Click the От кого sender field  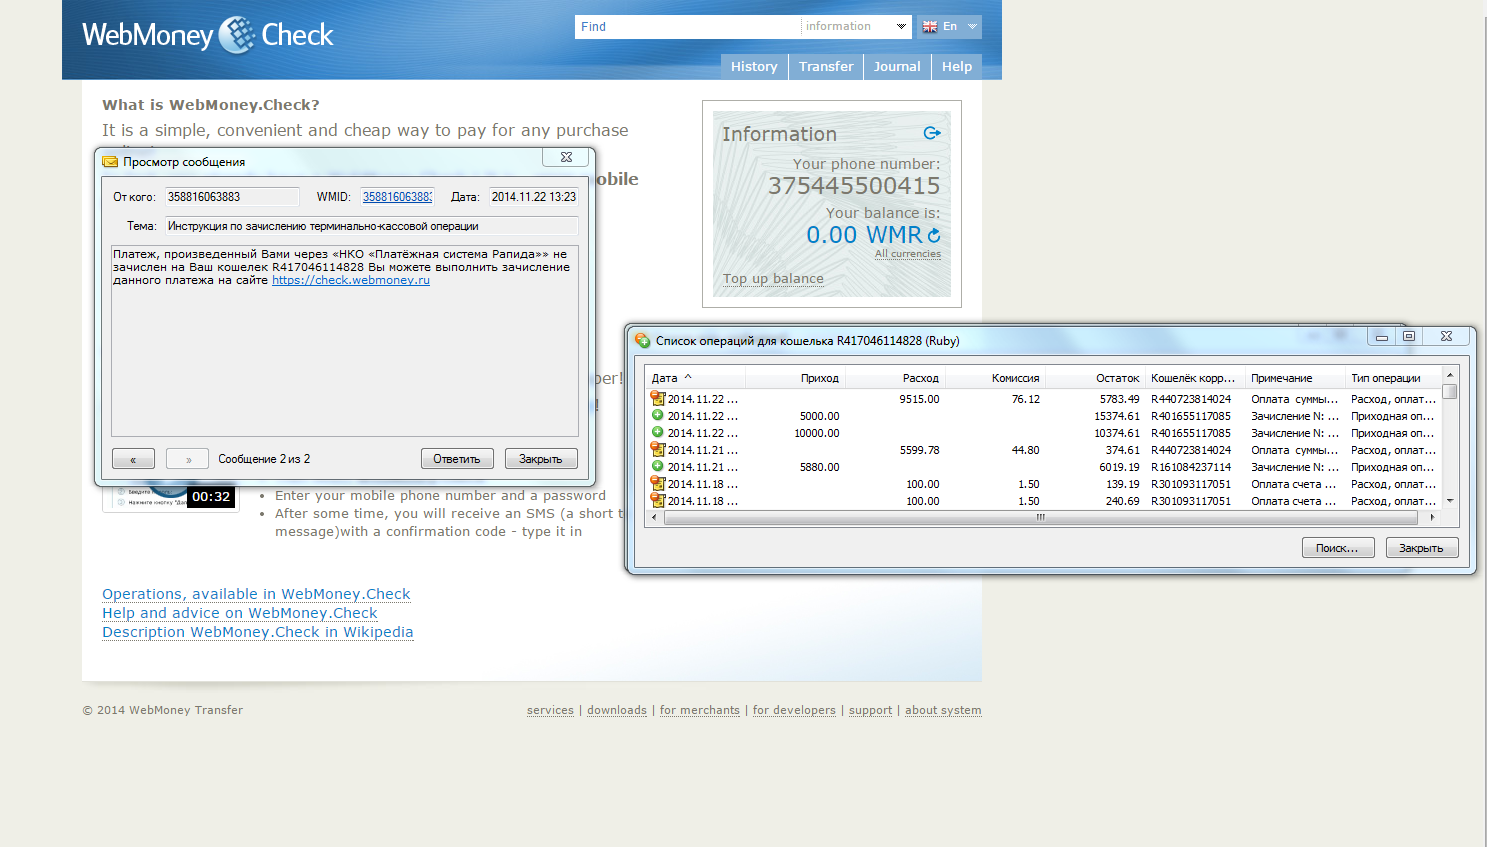click(232, 197)
